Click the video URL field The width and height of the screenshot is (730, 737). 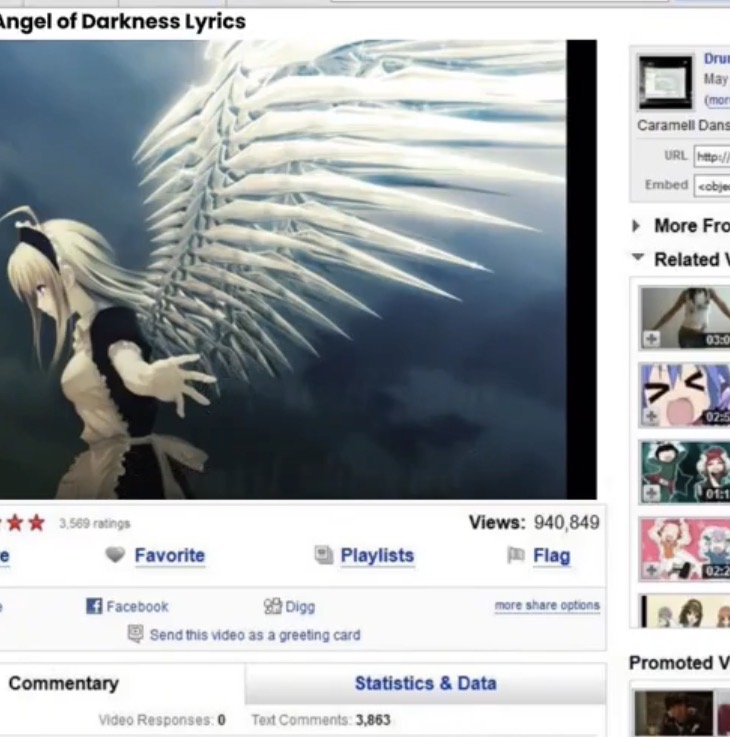712,156
